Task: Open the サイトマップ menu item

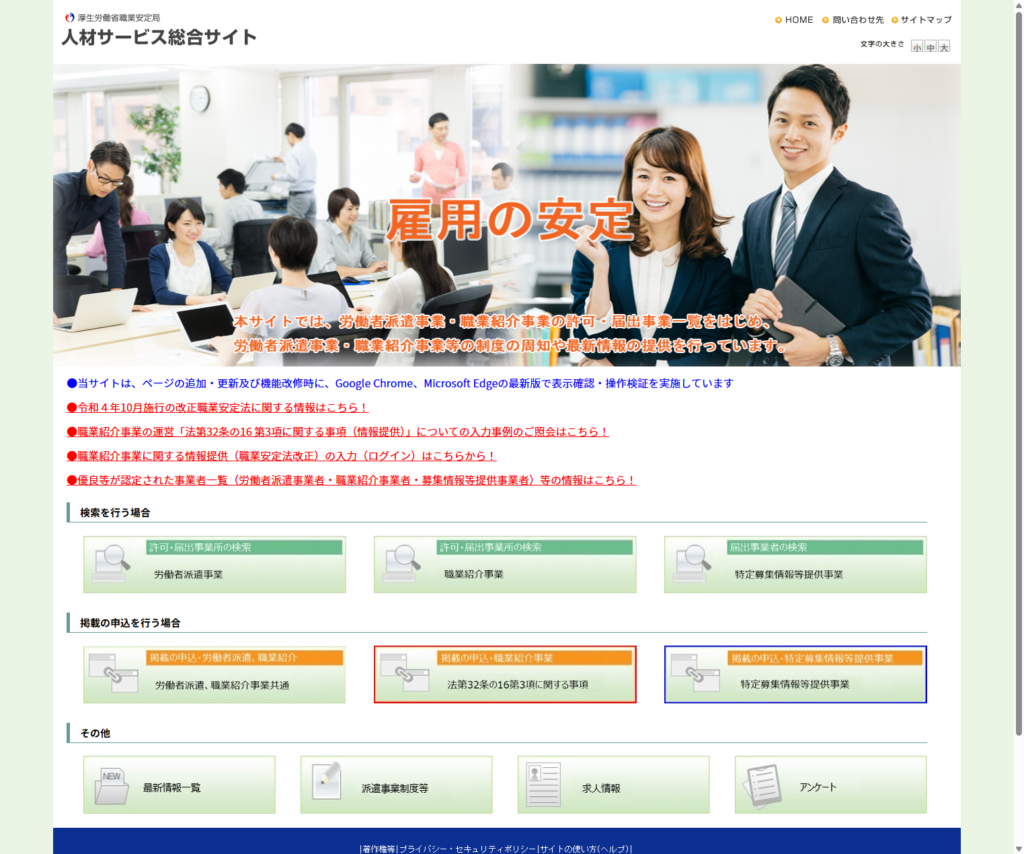Action: [x=925, y=20]
